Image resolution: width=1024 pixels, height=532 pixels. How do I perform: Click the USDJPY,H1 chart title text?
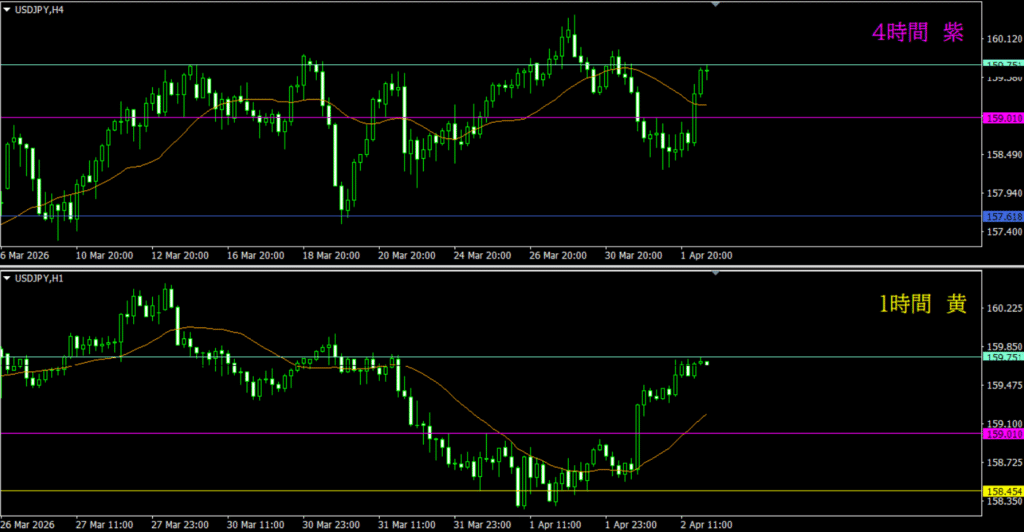click(x=42, y=278)
